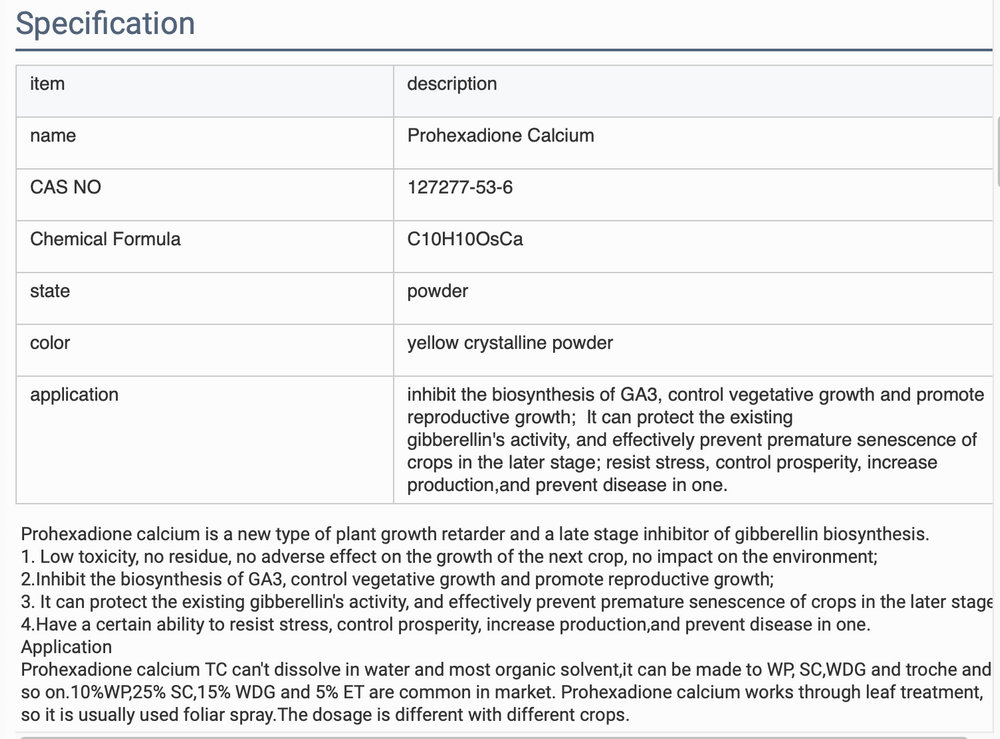Select the 'description' column header cell

(693, 91)
